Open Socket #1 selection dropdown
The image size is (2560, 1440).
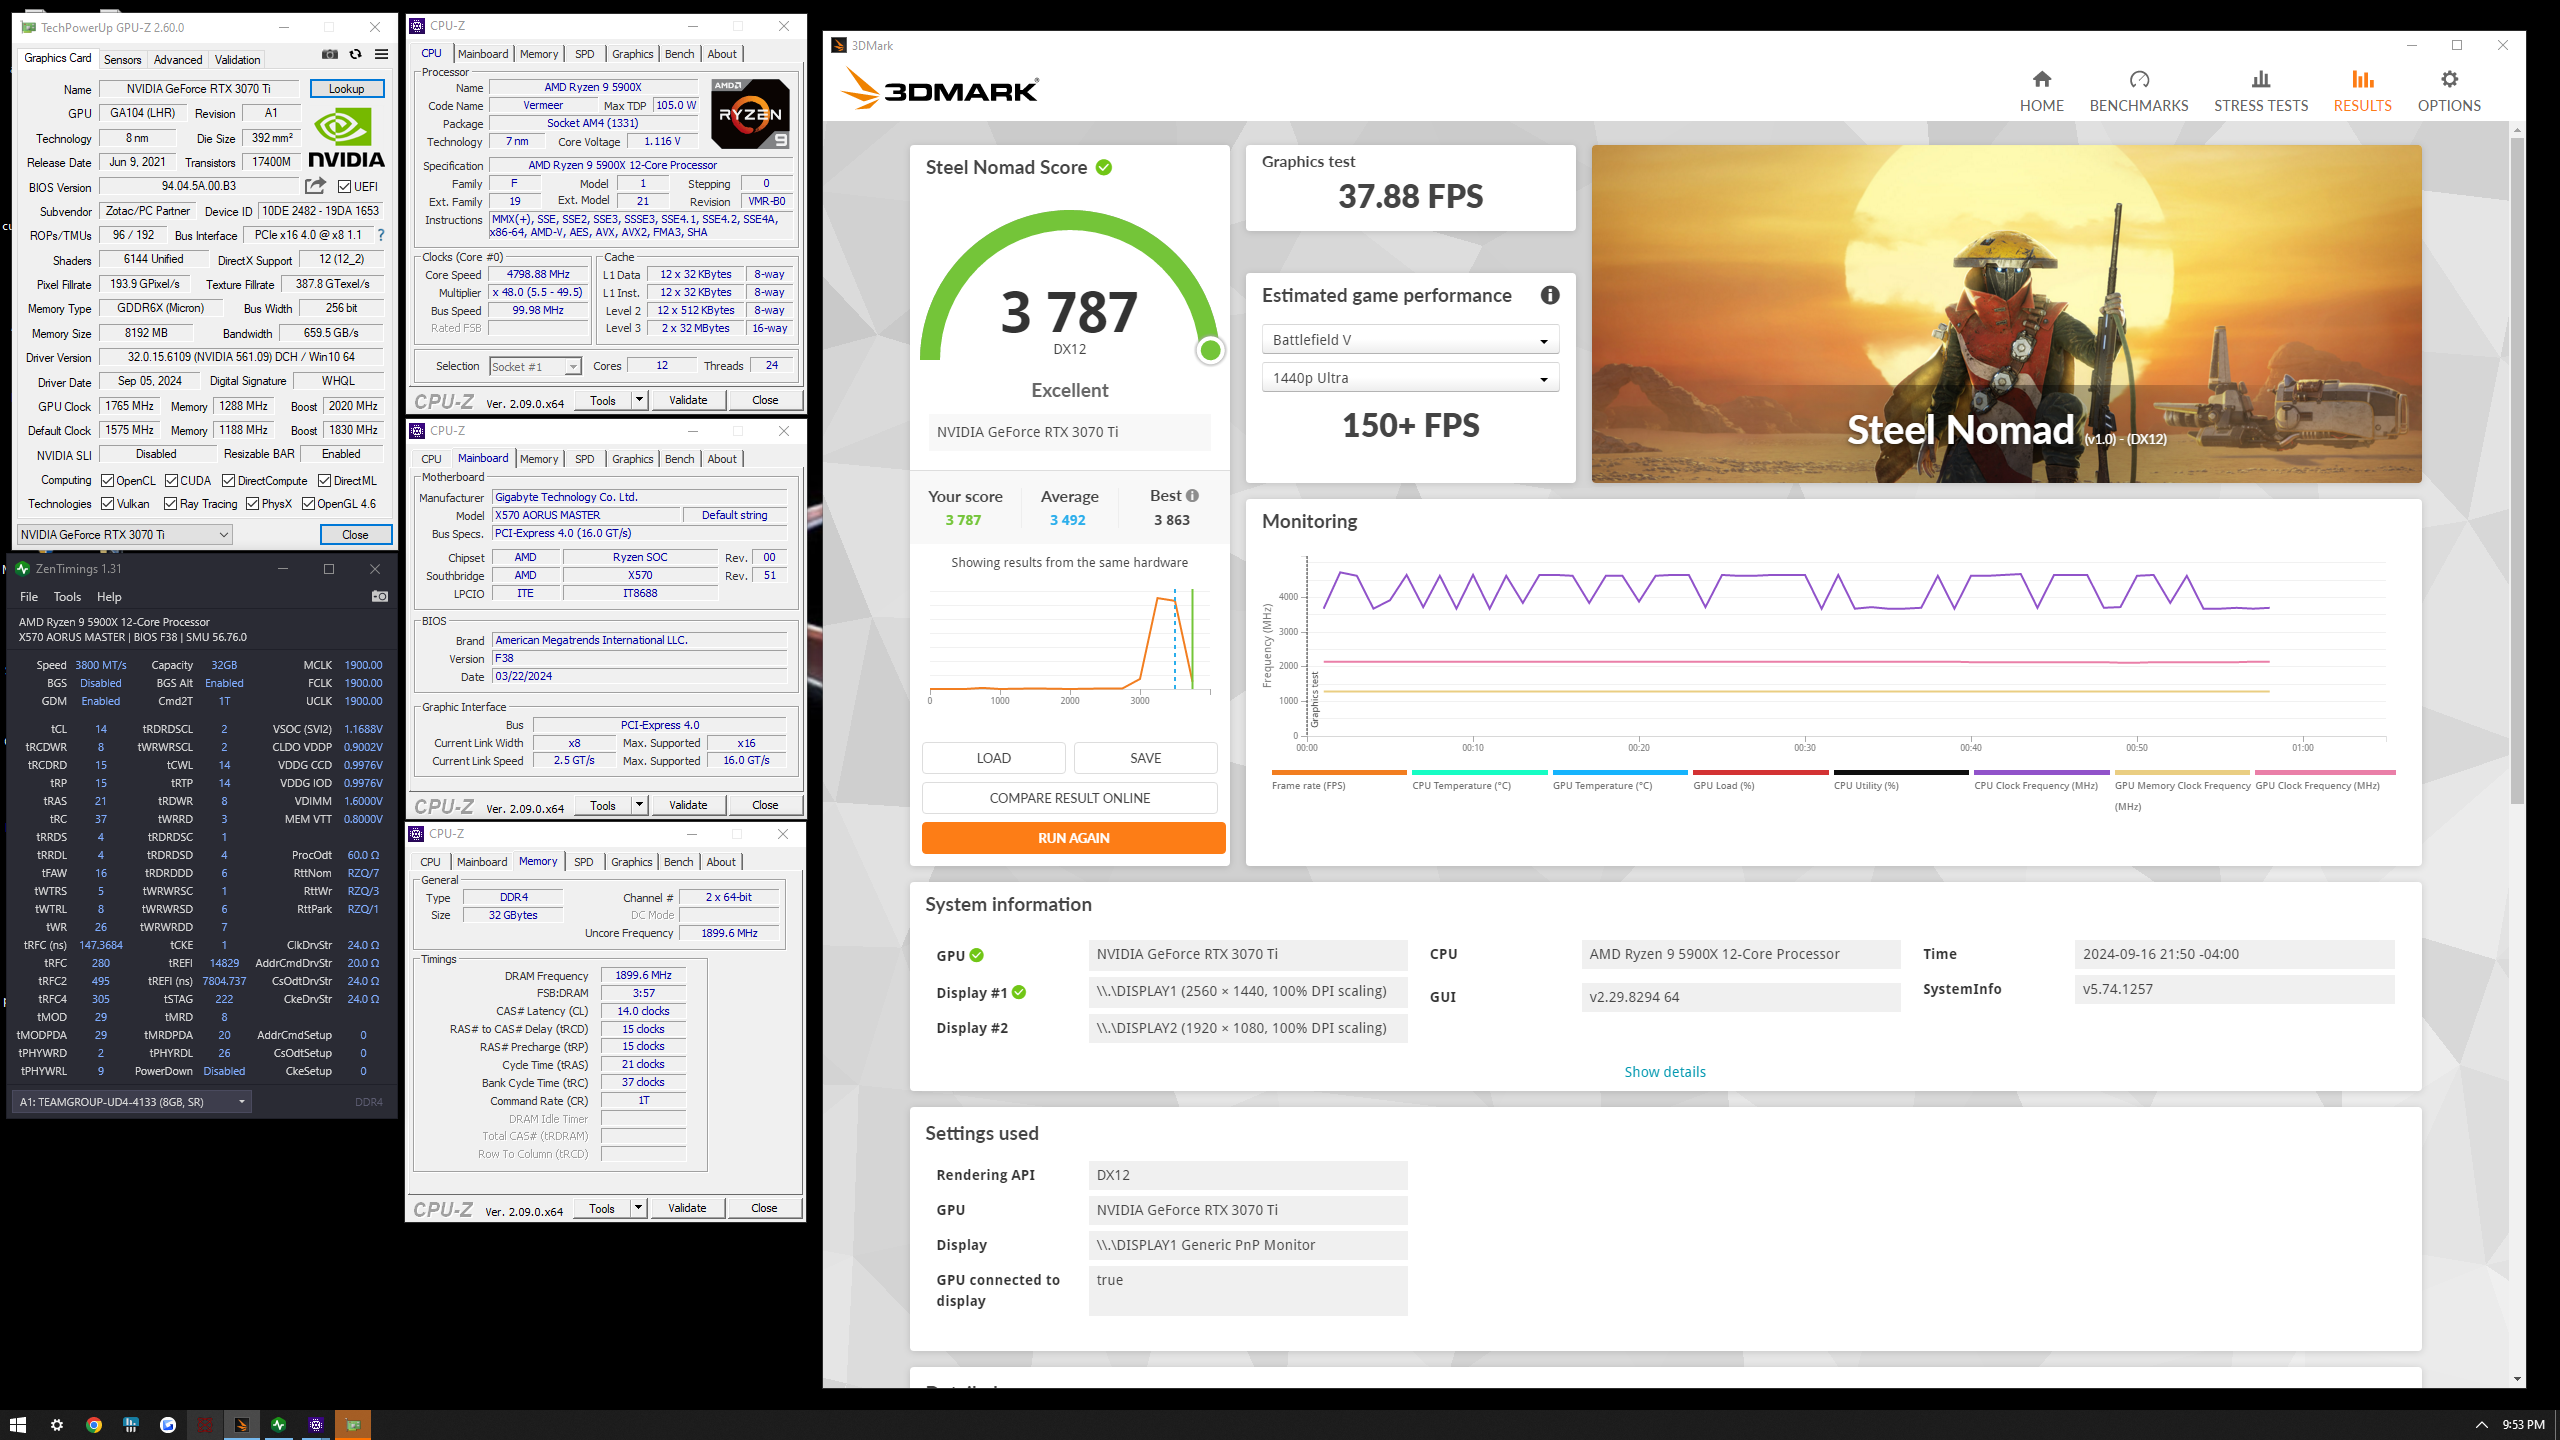coord(535,366)
